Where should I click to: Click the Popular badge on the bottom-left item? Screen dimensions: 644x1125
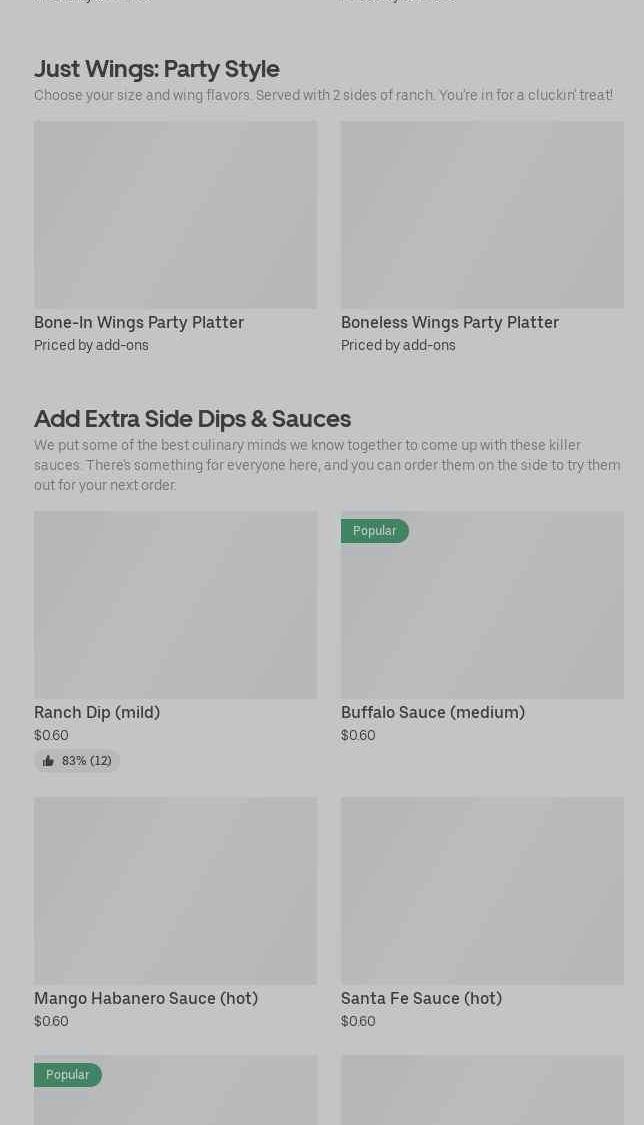[68, 1075]
